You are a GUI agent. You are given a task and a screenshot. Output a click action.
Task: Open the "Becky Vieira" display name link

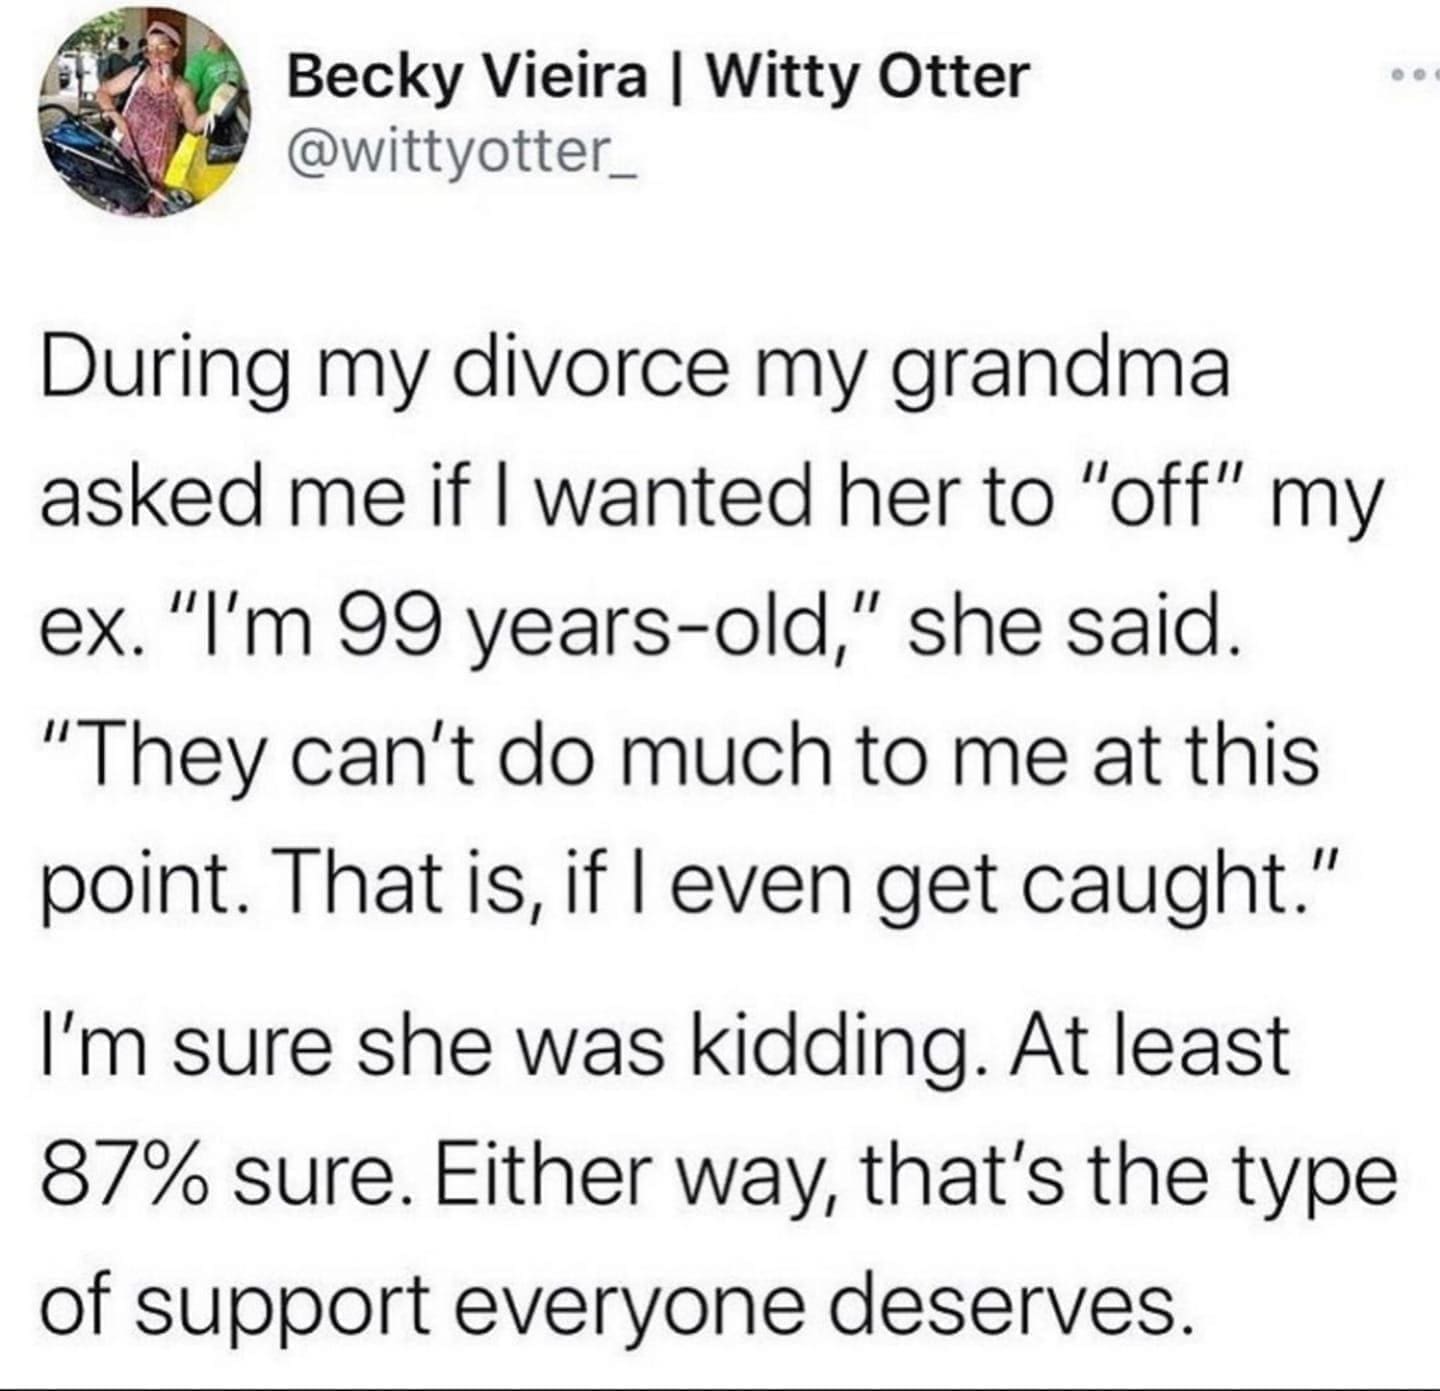(x=467, y=77)
